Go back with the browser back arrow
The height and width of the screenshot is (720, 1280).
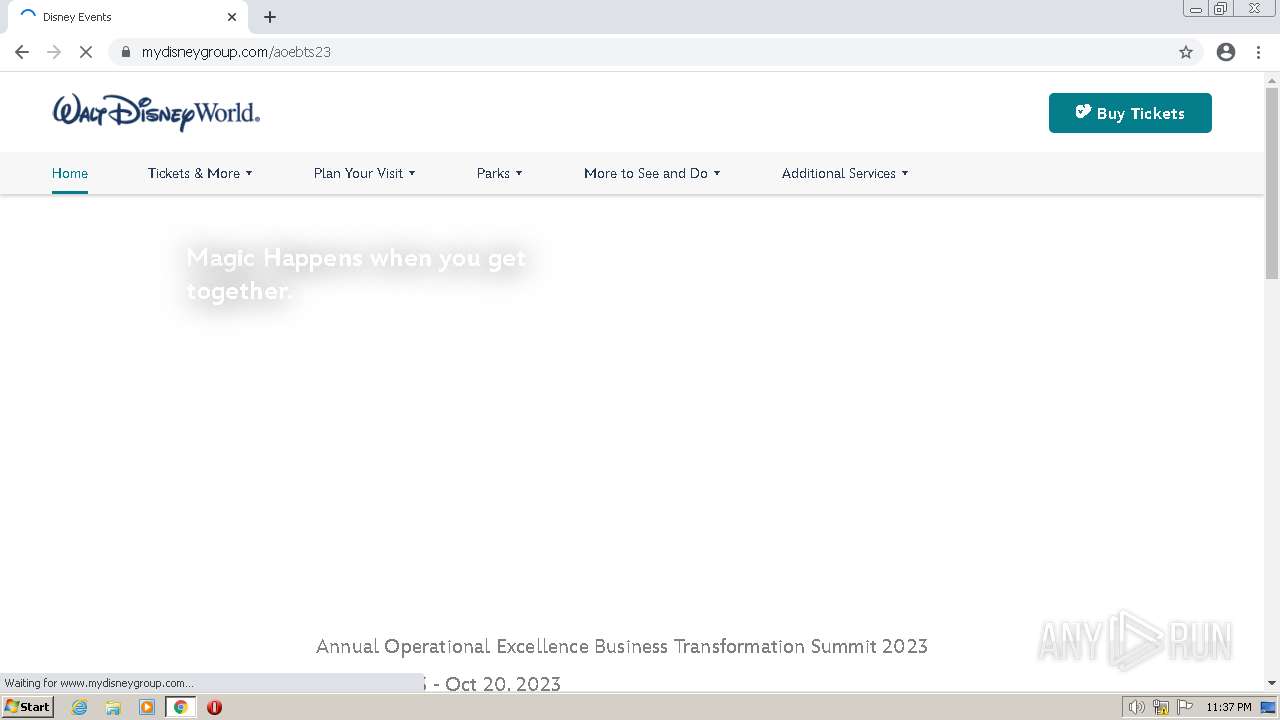22,52
